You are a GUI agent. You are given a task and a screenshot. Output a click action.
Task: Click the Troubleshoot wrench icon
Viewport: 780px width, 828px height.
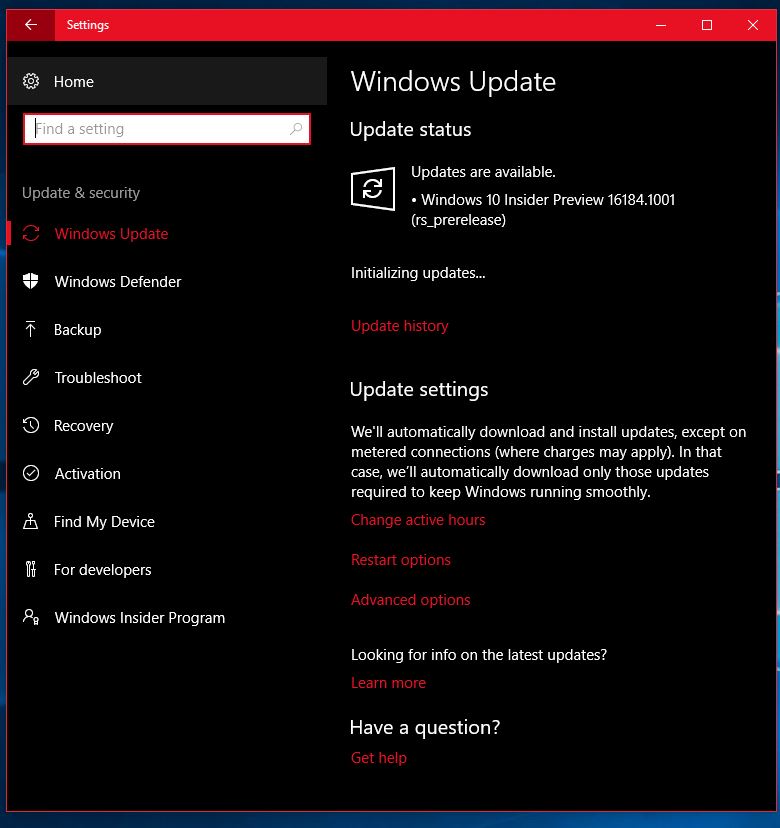[x=31, y=377]
